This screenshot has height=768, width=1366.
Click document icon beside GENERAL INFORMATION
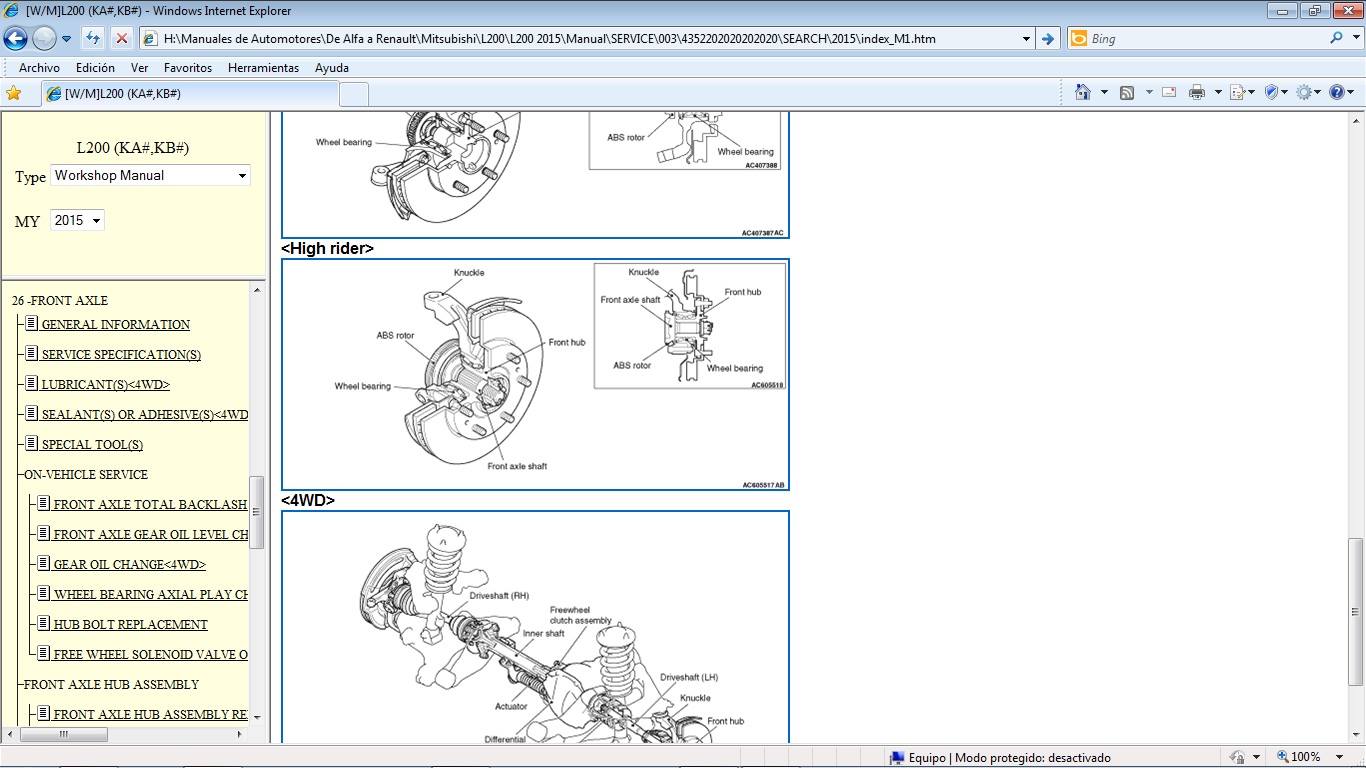pos(31,323)
